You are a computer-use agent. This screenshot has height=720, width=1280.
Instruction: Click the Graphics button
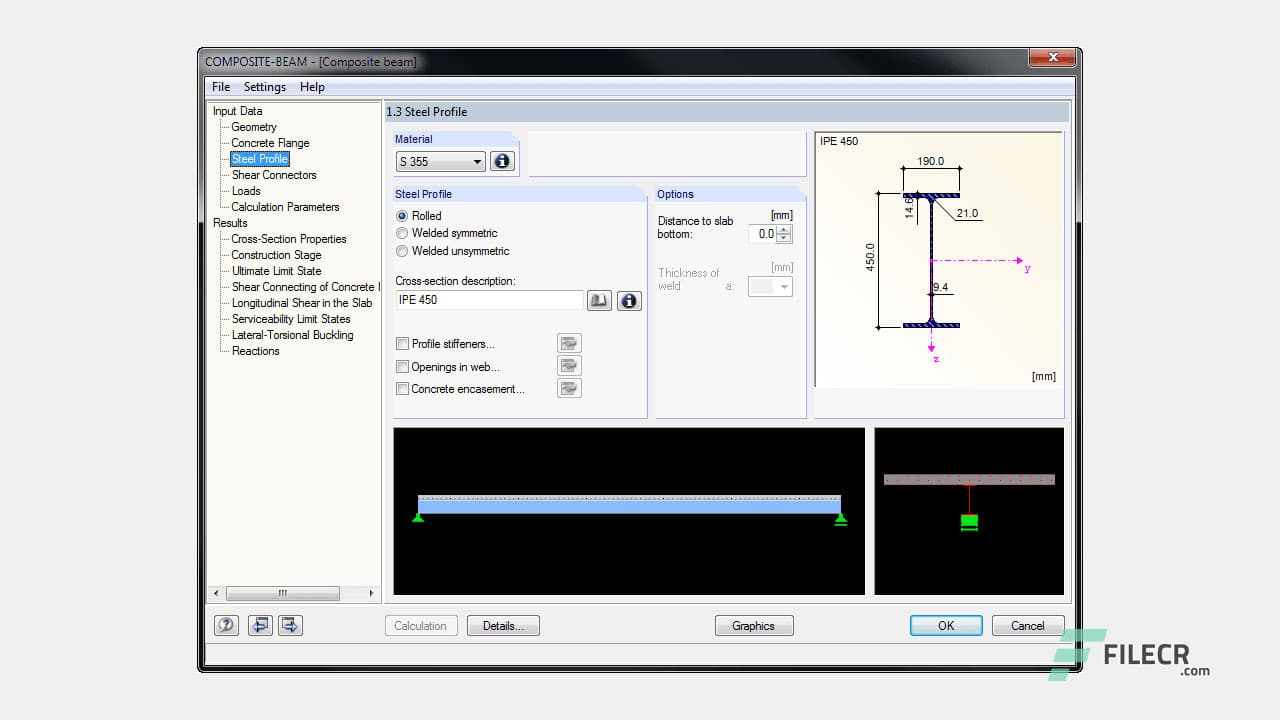click(754, 625)
